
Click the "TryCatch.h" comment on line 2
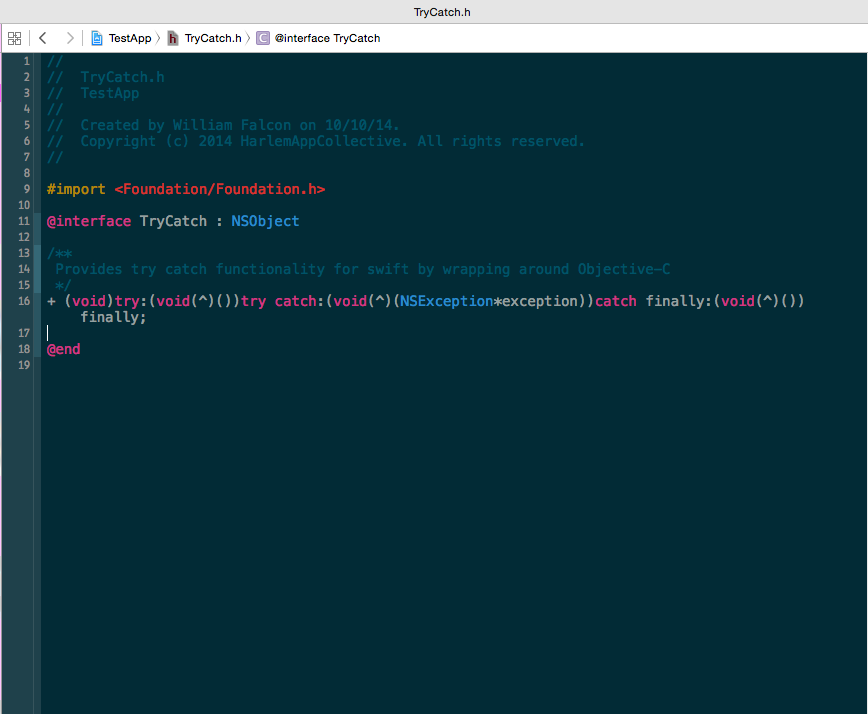click(x=122, y=77)
